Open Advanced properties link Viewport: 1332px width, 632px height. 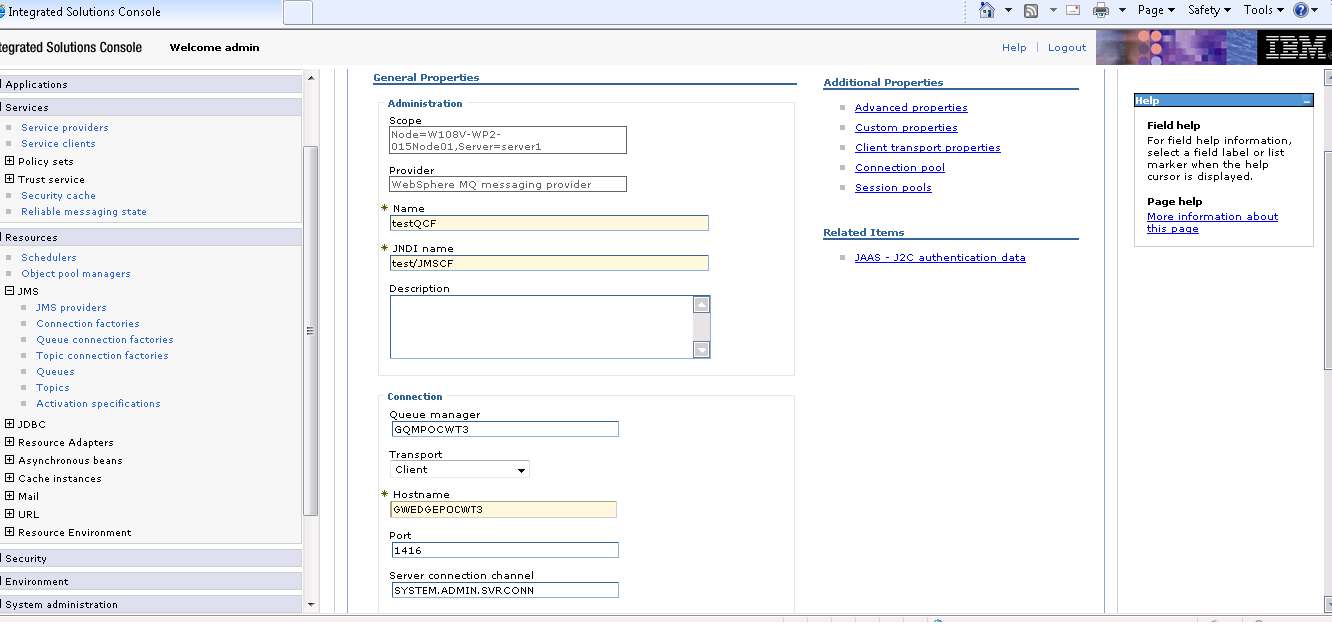911,108
